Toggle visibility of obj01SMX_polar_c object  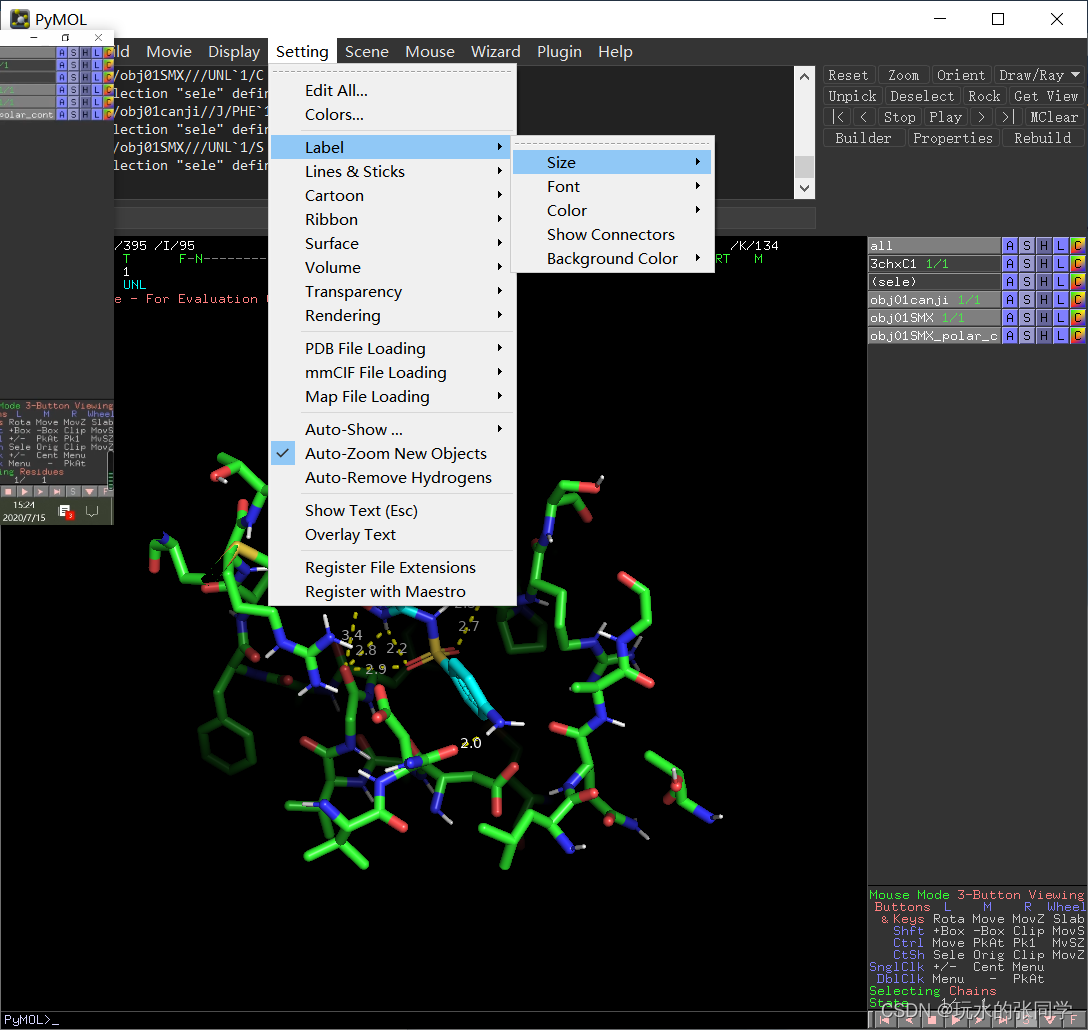934,336
